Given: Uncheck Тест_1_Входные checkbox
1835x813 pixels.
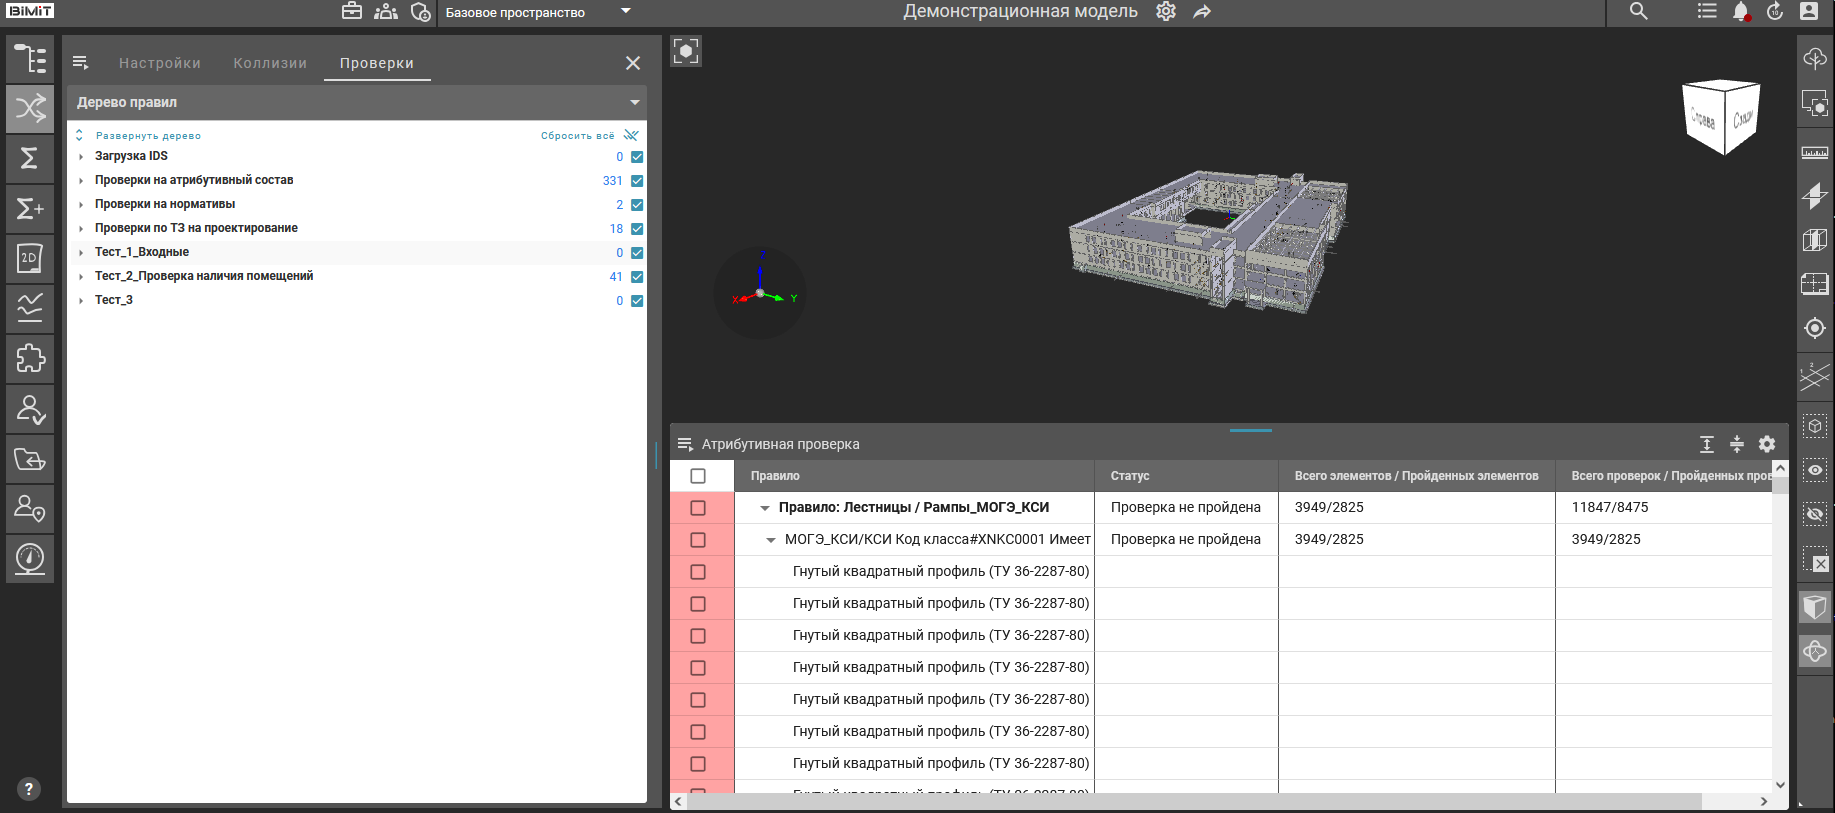Looking at the screenshot, I should point(637,253).
